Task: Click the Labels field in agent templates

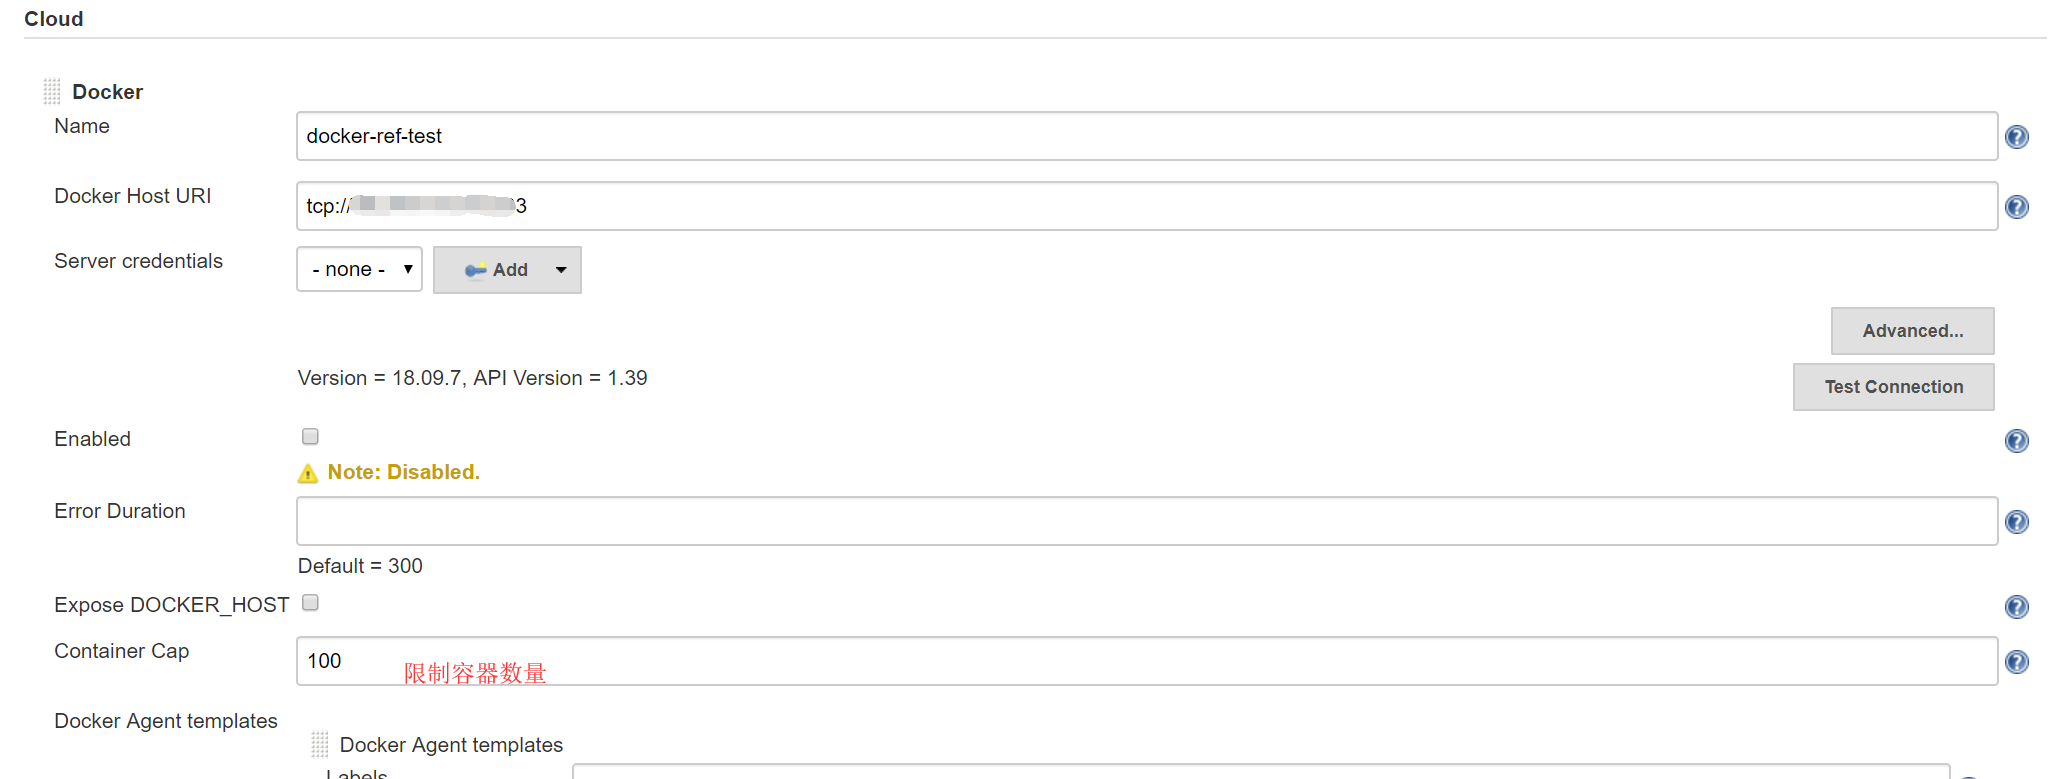Action: pyautogui.click(x=1260, y=772)
